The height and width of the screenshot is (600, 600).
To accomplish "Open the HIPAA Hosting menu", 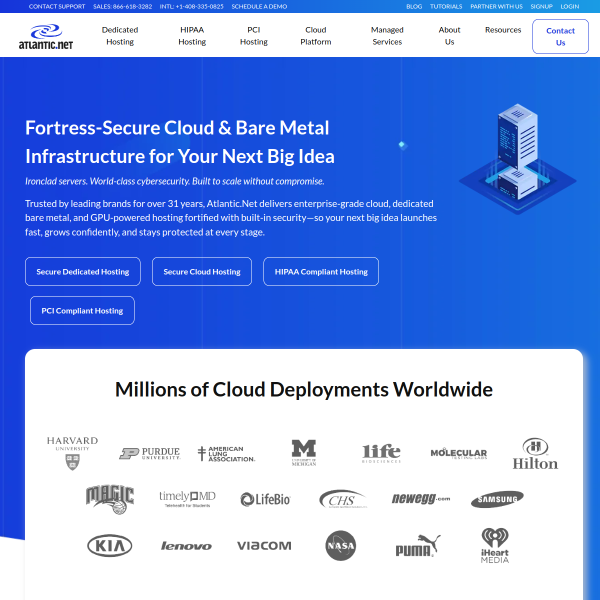I will coord(192,36).
